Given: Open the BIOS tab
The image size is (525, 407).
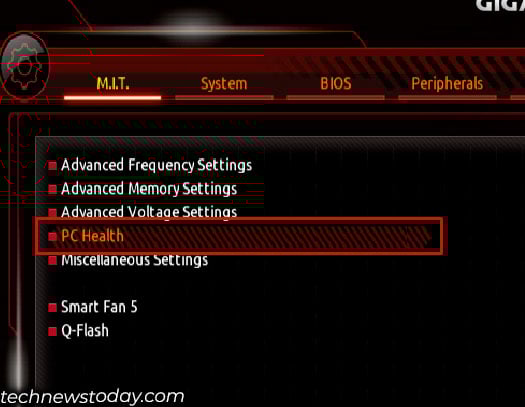Looking at the screenshot, I should [336, 84].
